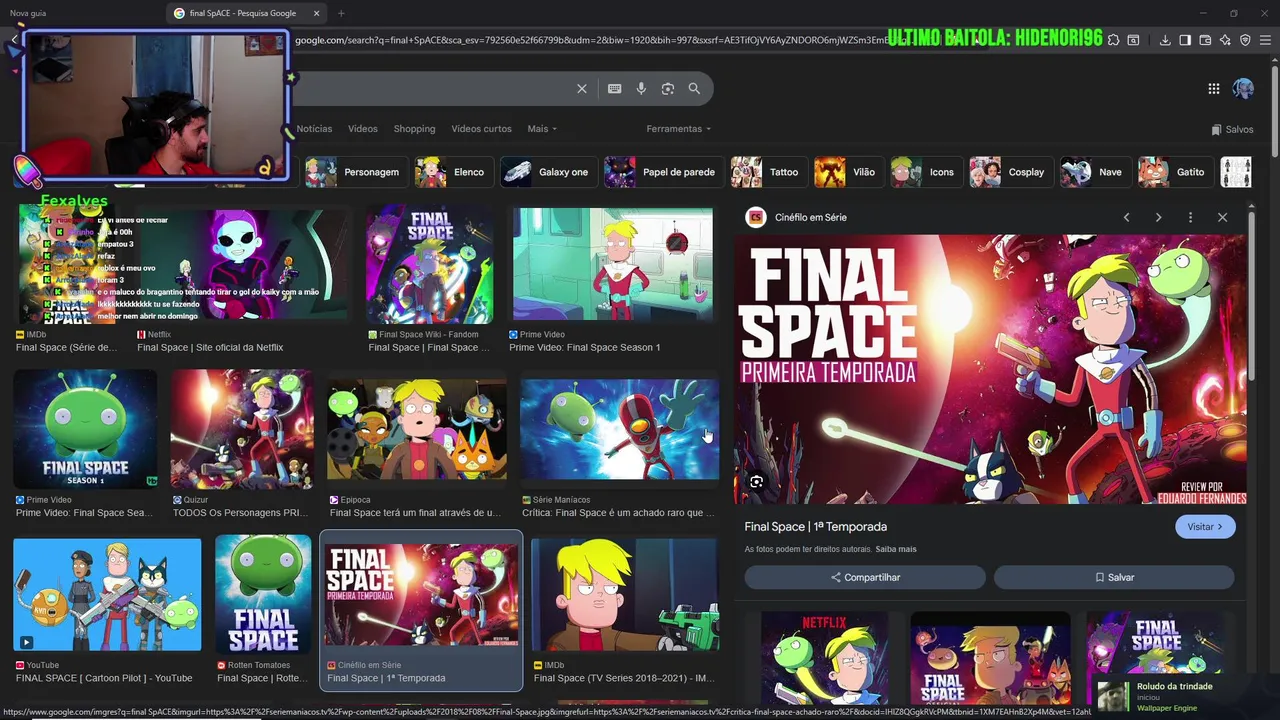Filter by Gatito chip
Image resolution: width=1280 pixels, height=720 pixels.
click(x=1174, y=172)
